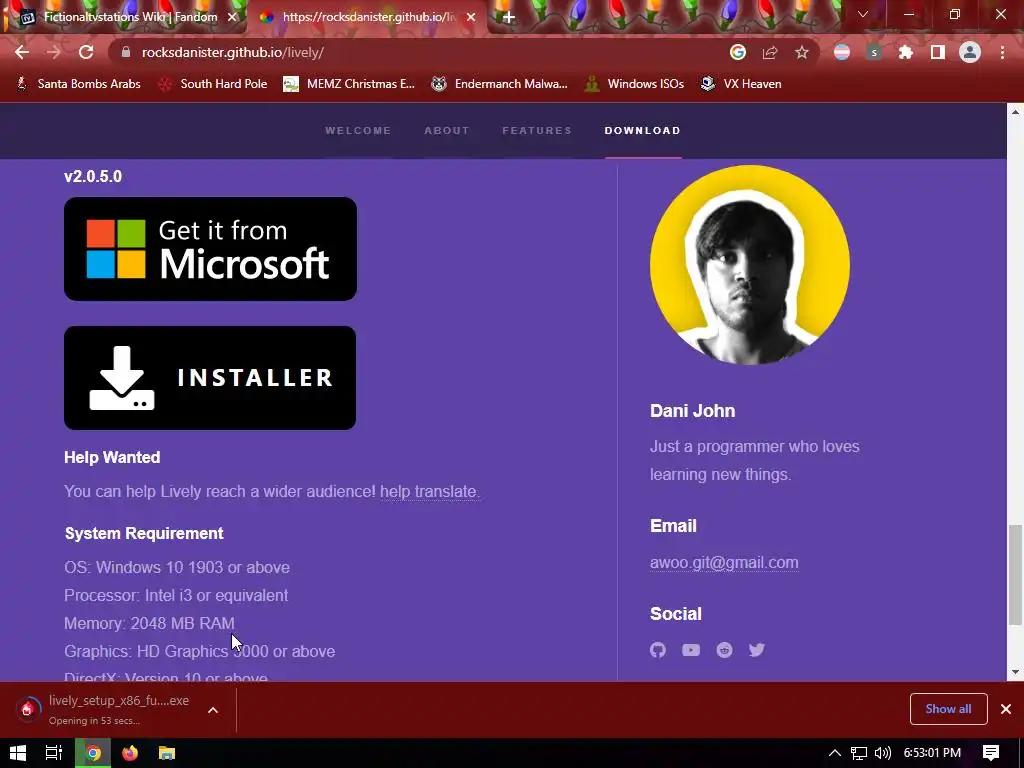Open the GitHub social icon

point(658,650)
